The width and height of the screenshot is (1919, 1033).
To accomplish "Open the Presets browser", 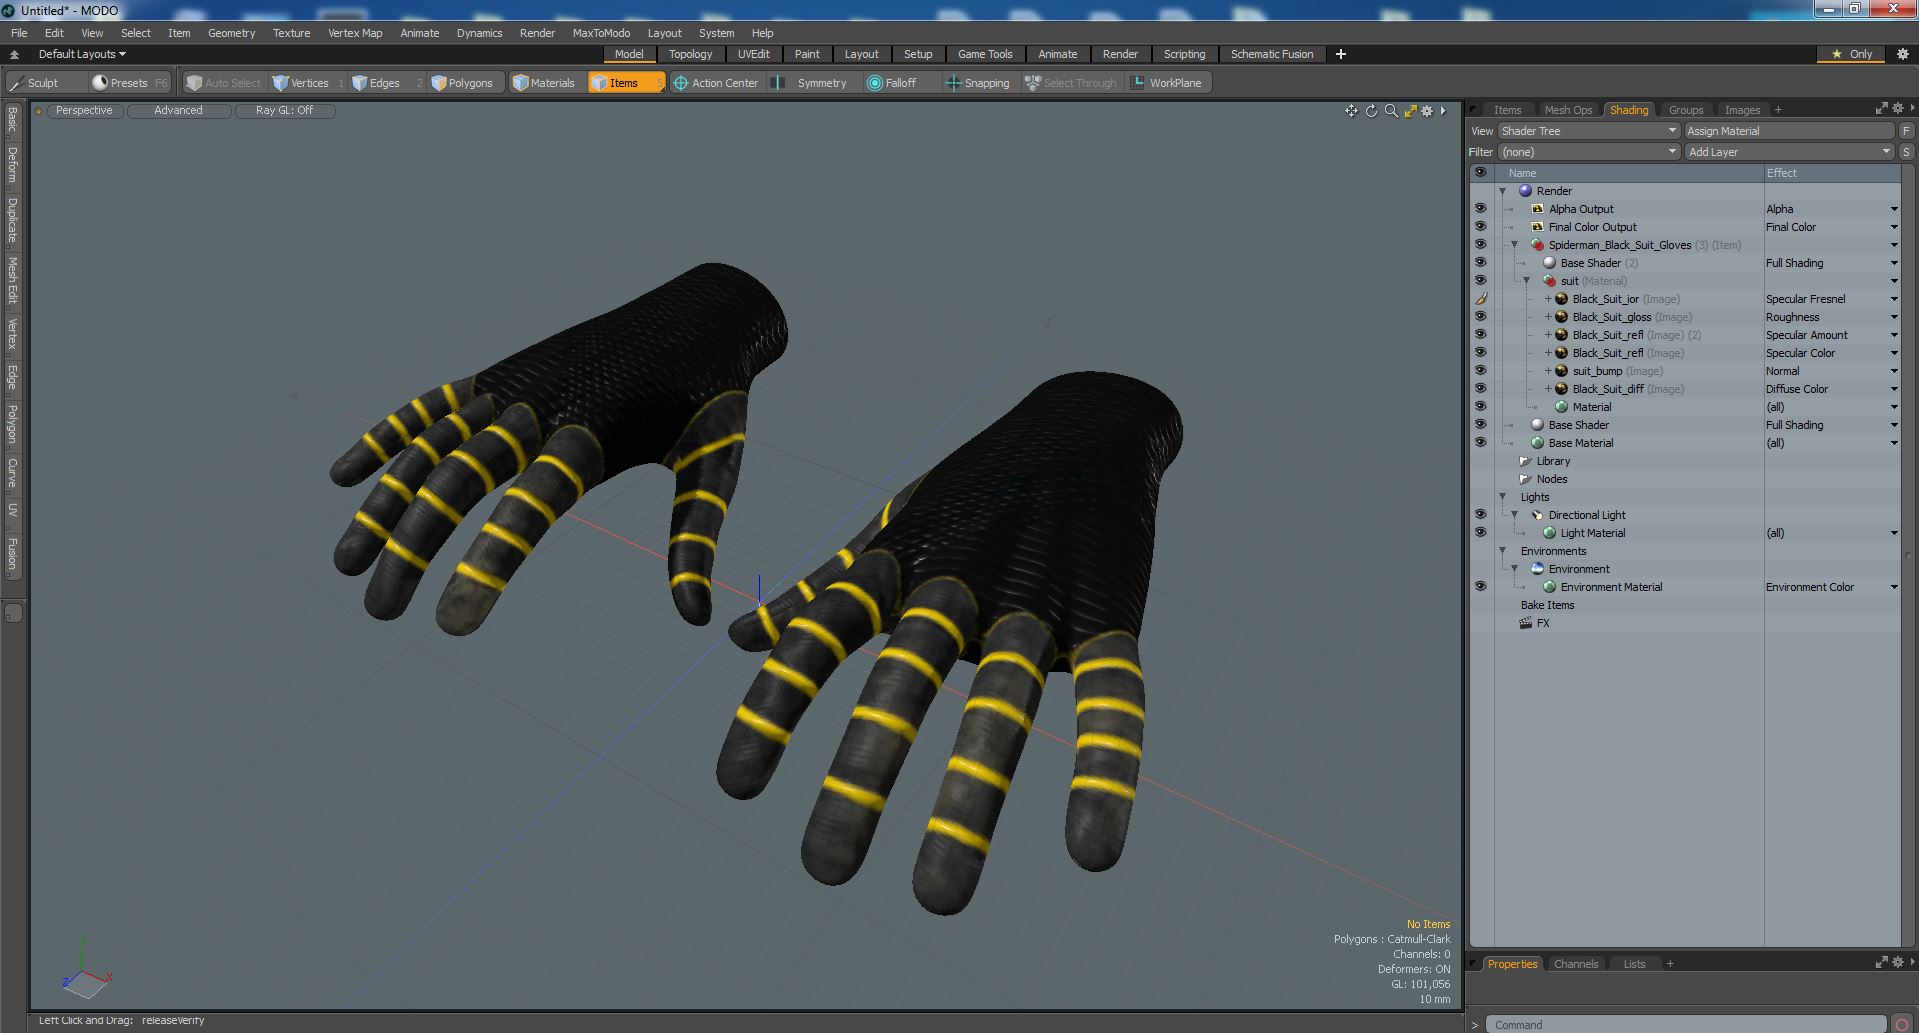I will click(129, 83).
